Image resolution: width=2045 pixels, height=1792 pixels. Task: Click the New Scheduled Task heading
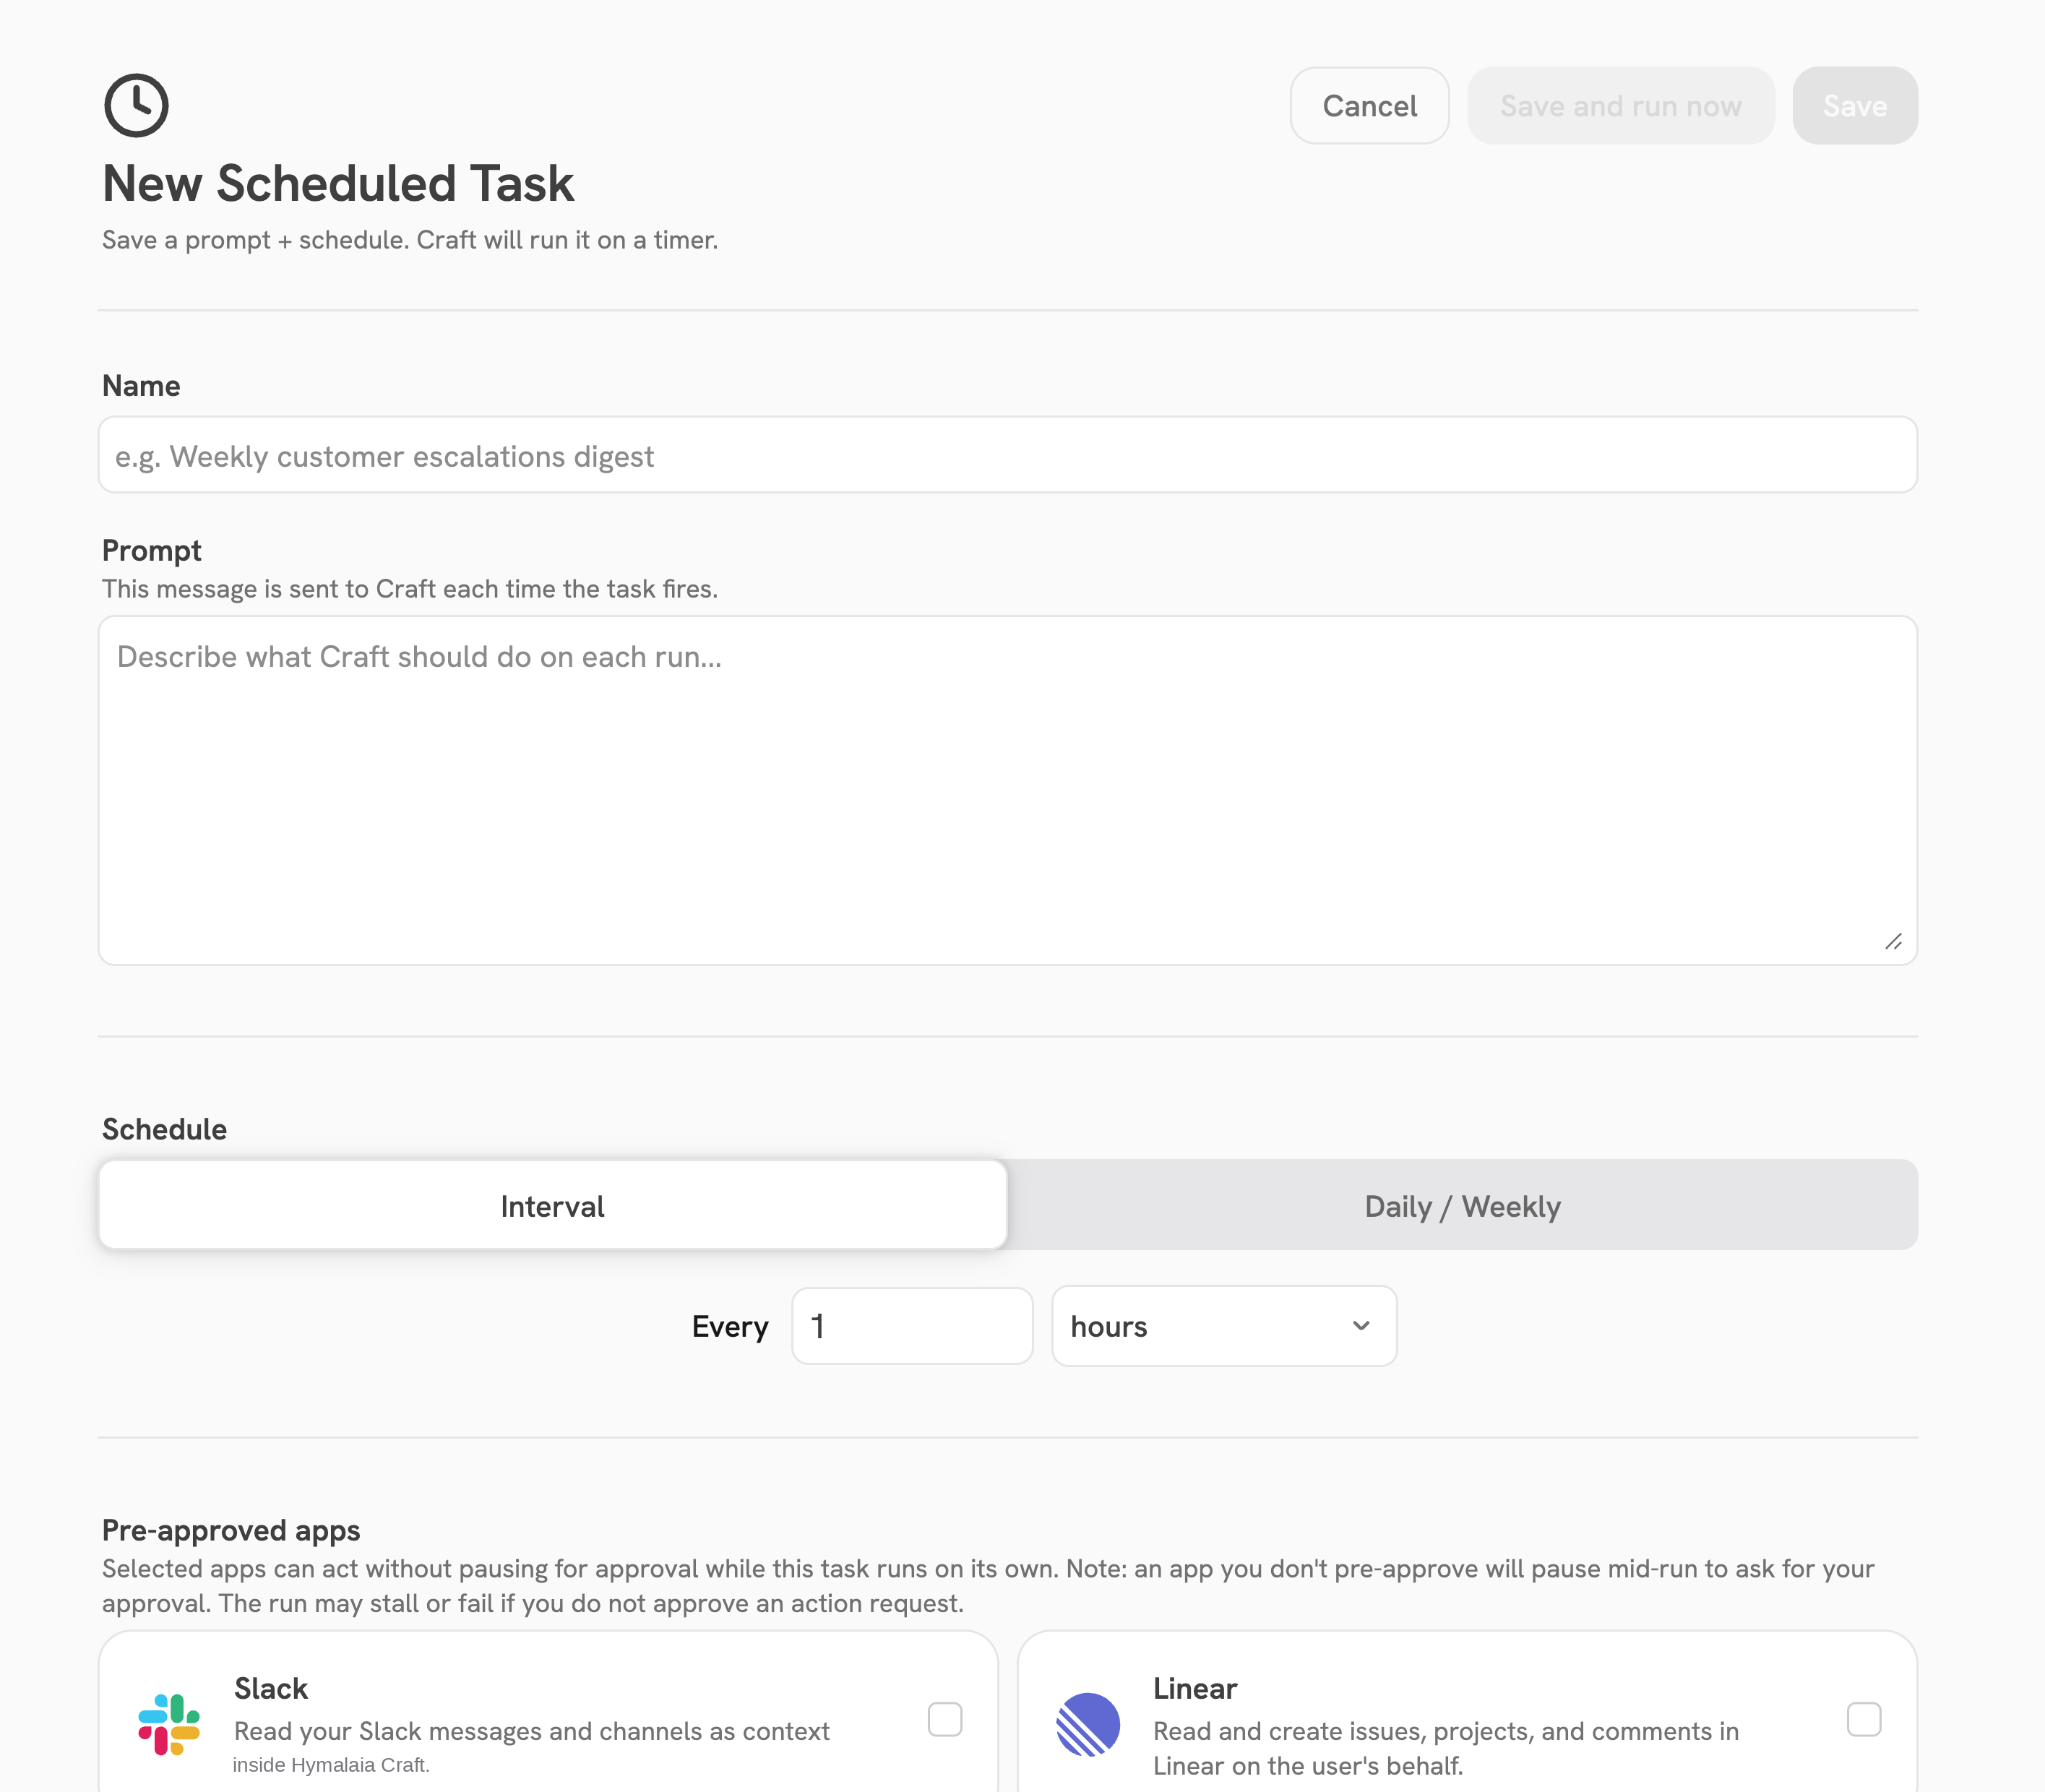click(338, 184)
